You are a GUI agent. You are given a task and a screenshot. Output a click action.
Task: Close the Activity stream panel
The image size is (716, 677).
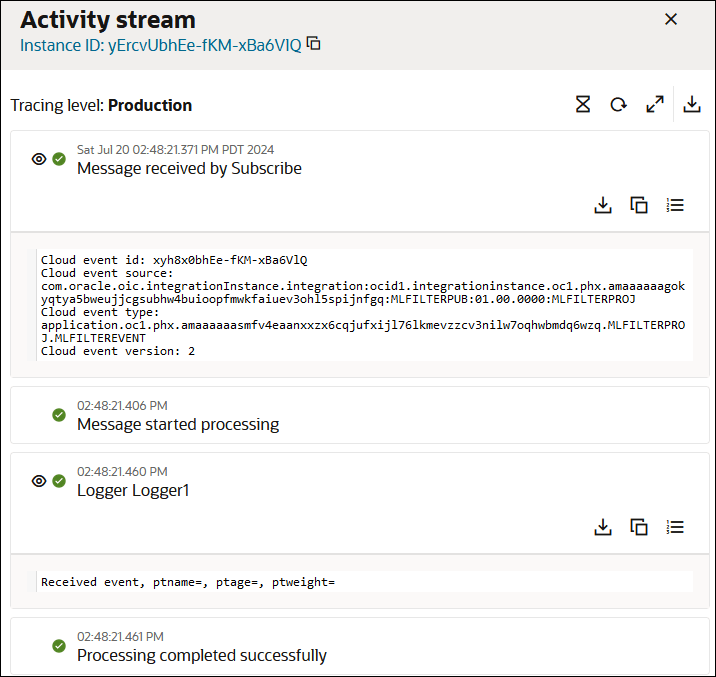tap(671, 19)
